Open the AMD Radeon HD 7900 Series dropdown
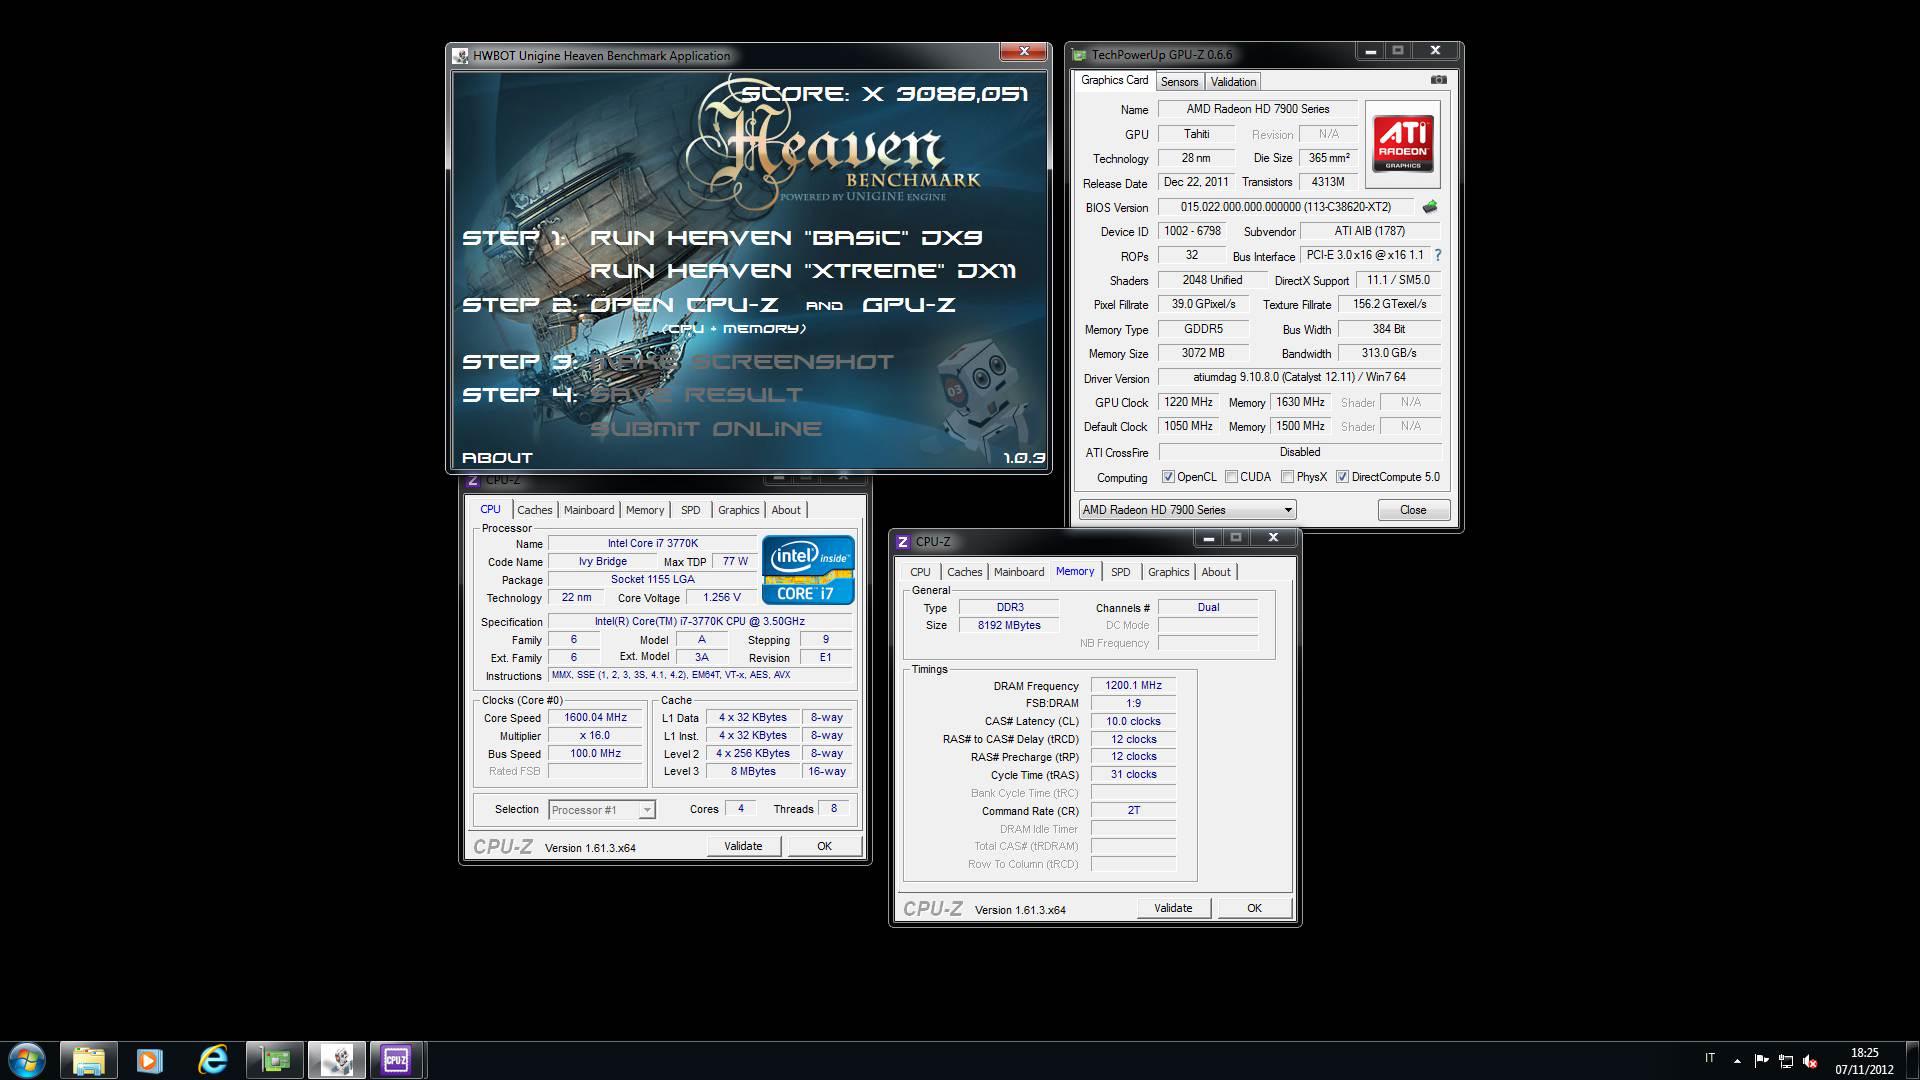Image resolution: width=1920 pixels, height=1080 pixels. (x=1187, y=510)
